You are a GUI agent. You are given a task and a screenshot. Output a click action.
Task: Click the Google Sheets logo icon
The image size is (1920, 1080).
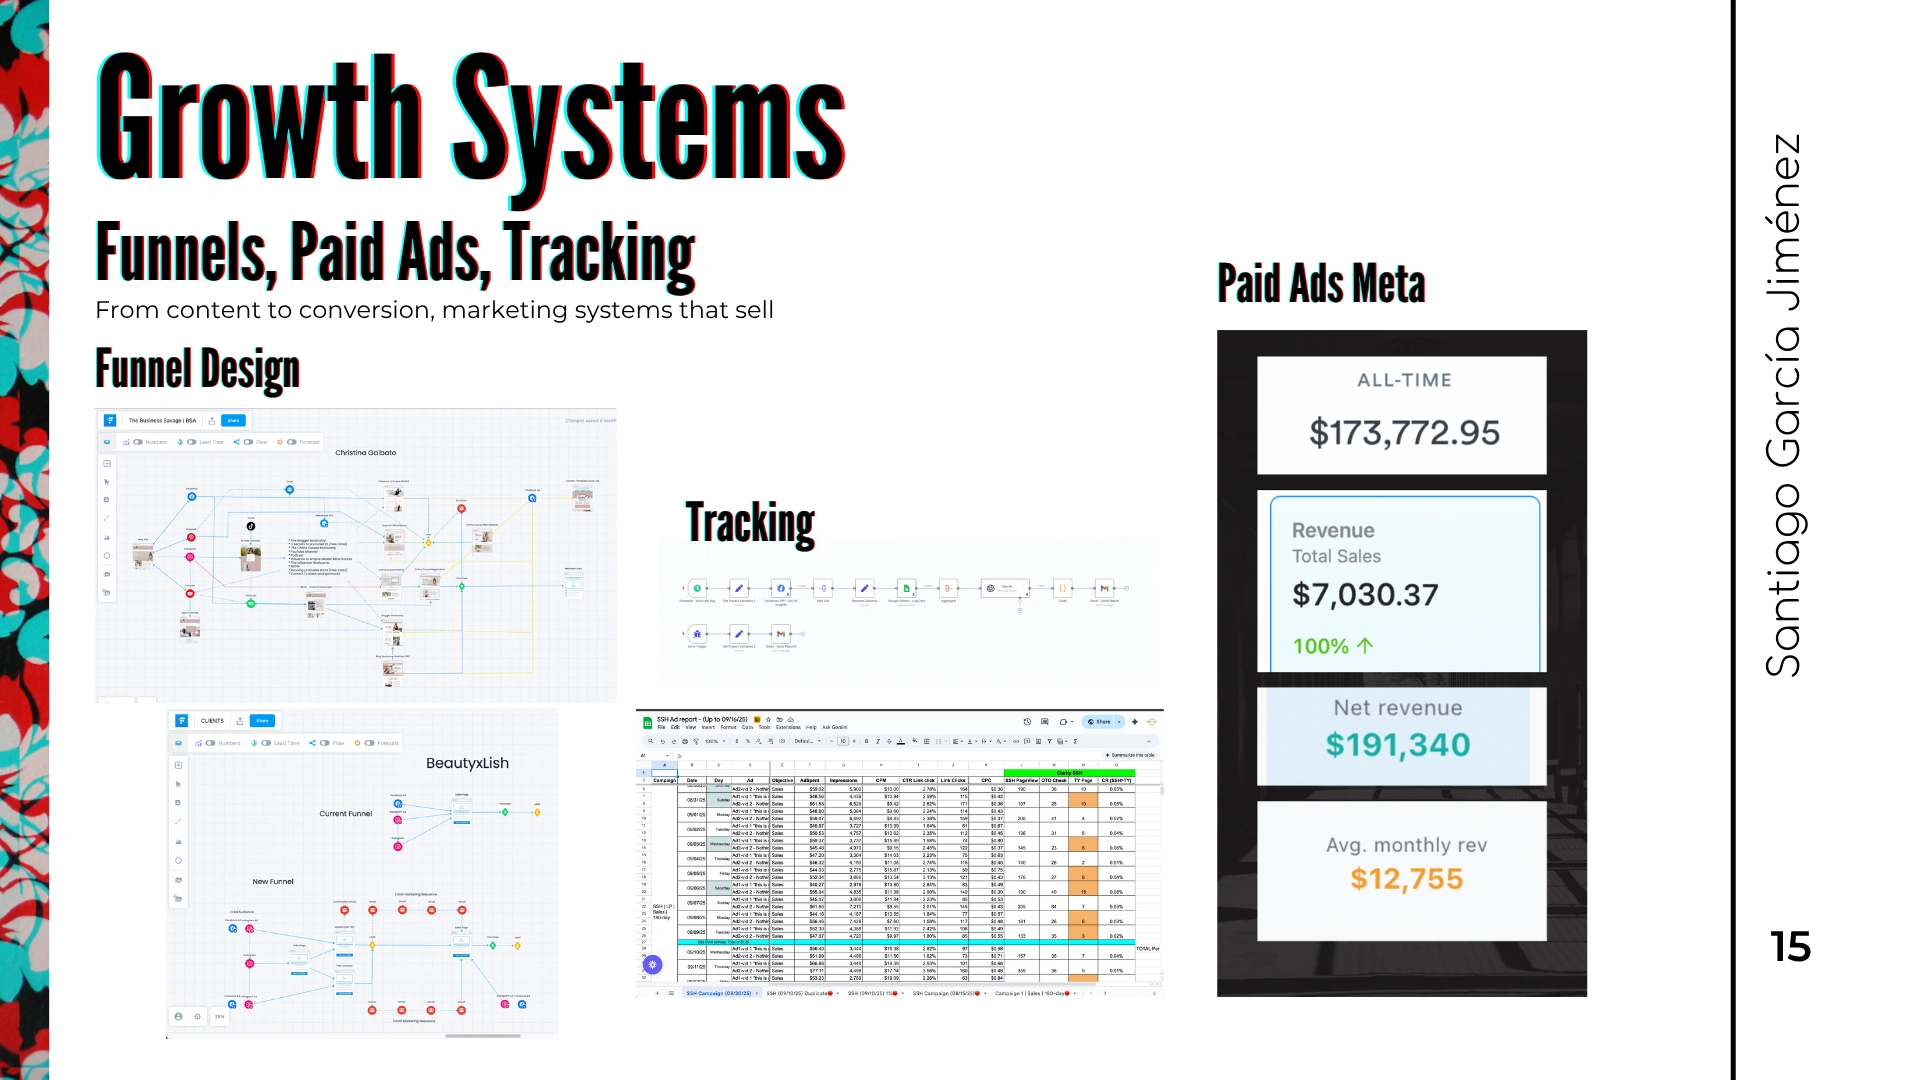[648, 722]
